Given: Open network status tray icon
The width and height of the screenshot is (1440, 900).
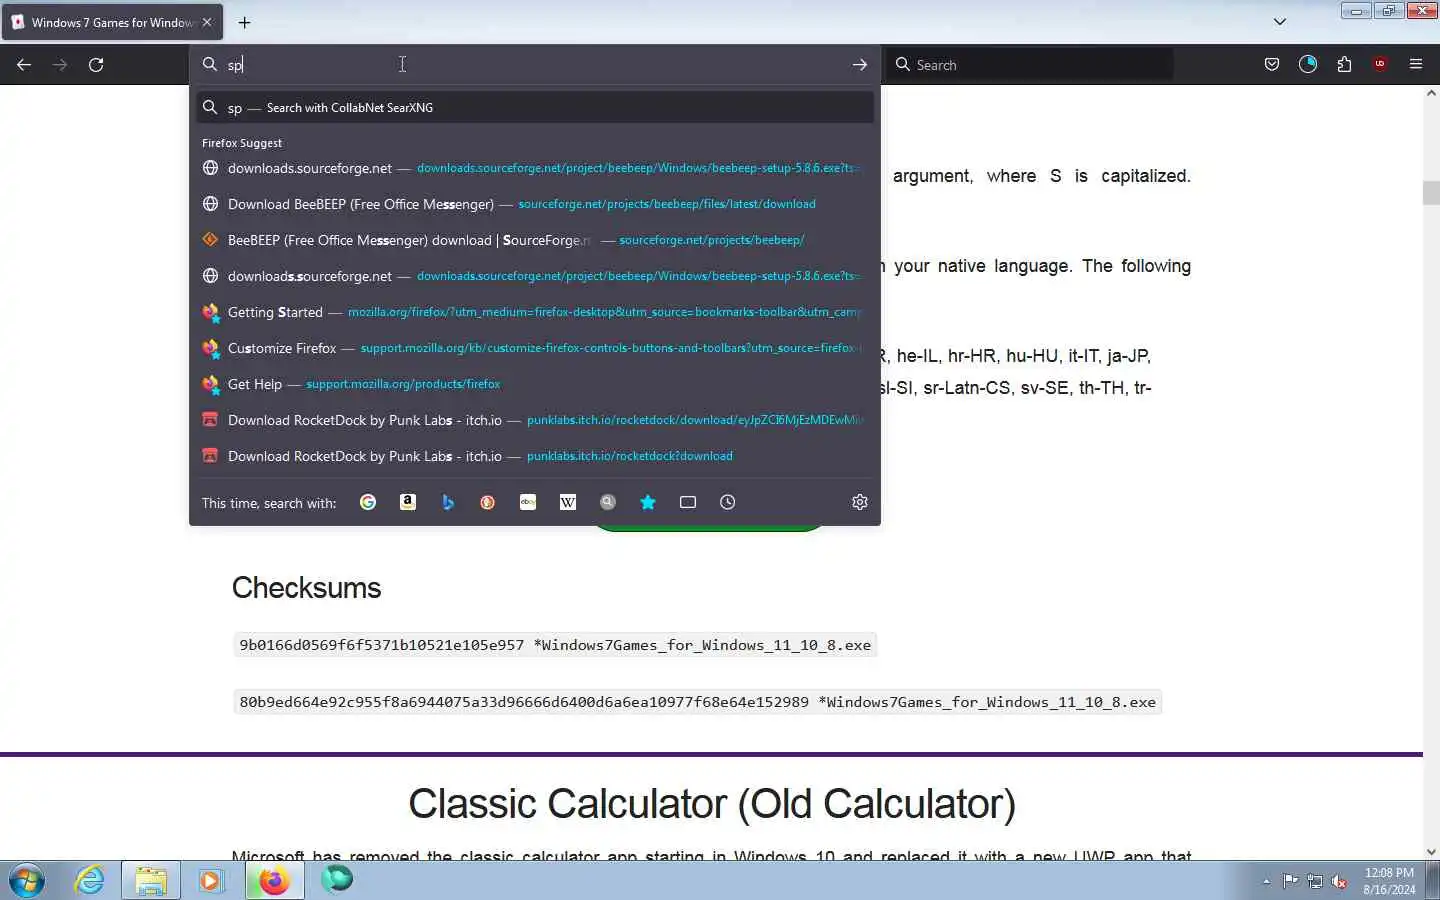Looking at the screenshot, I should 1315,881.
